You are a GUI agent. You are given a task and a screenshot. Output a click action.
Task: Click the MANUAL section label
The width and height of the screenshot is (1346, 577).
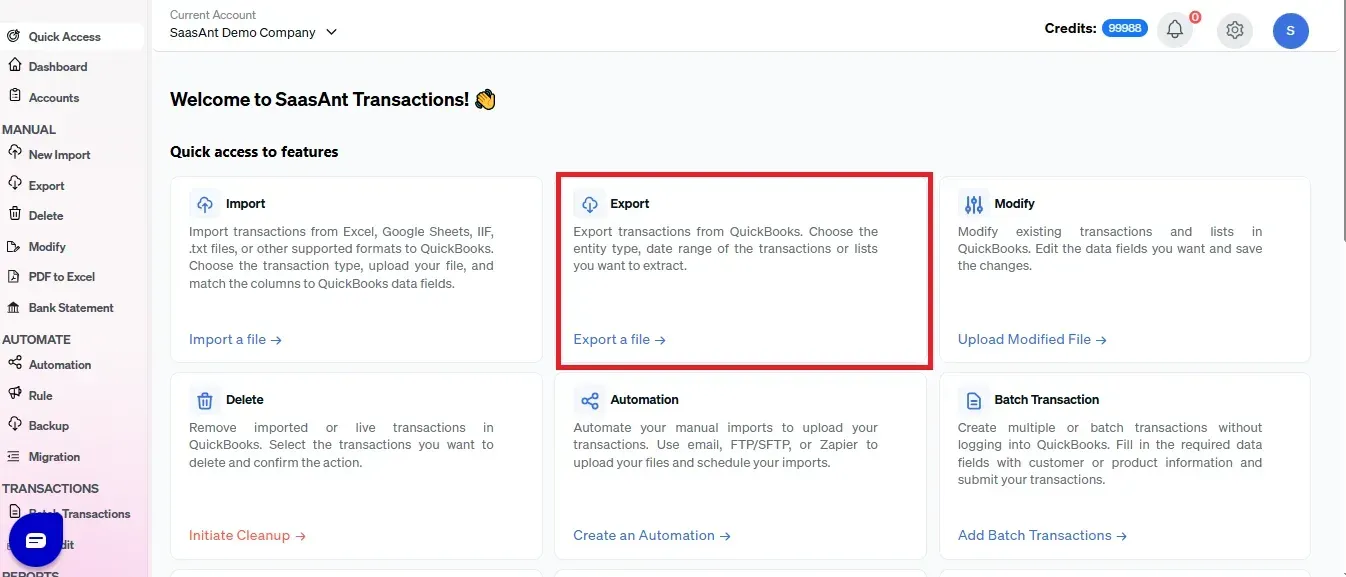pos(29,130)
